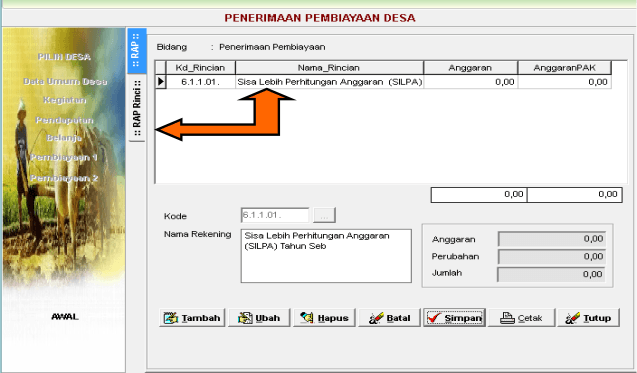Click the Anggaran amount field
637x373 pixels.
(552, 239)
